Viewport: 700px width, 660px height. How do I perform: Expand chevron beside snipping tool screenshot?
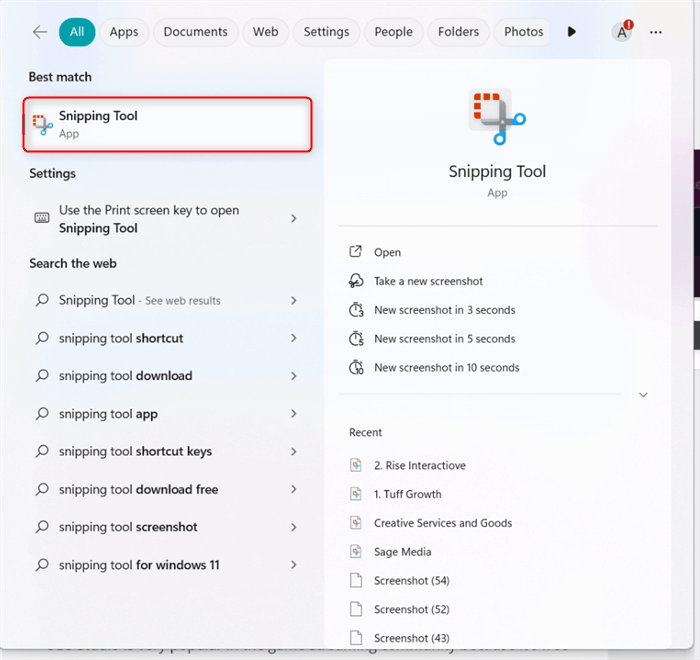click(293, 527)
